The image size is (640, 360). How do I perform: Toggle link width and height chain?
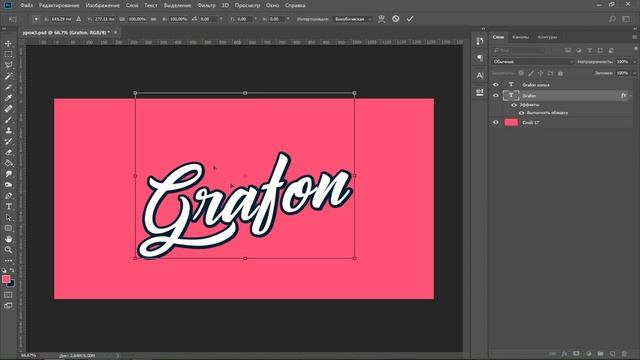(153, 19)
